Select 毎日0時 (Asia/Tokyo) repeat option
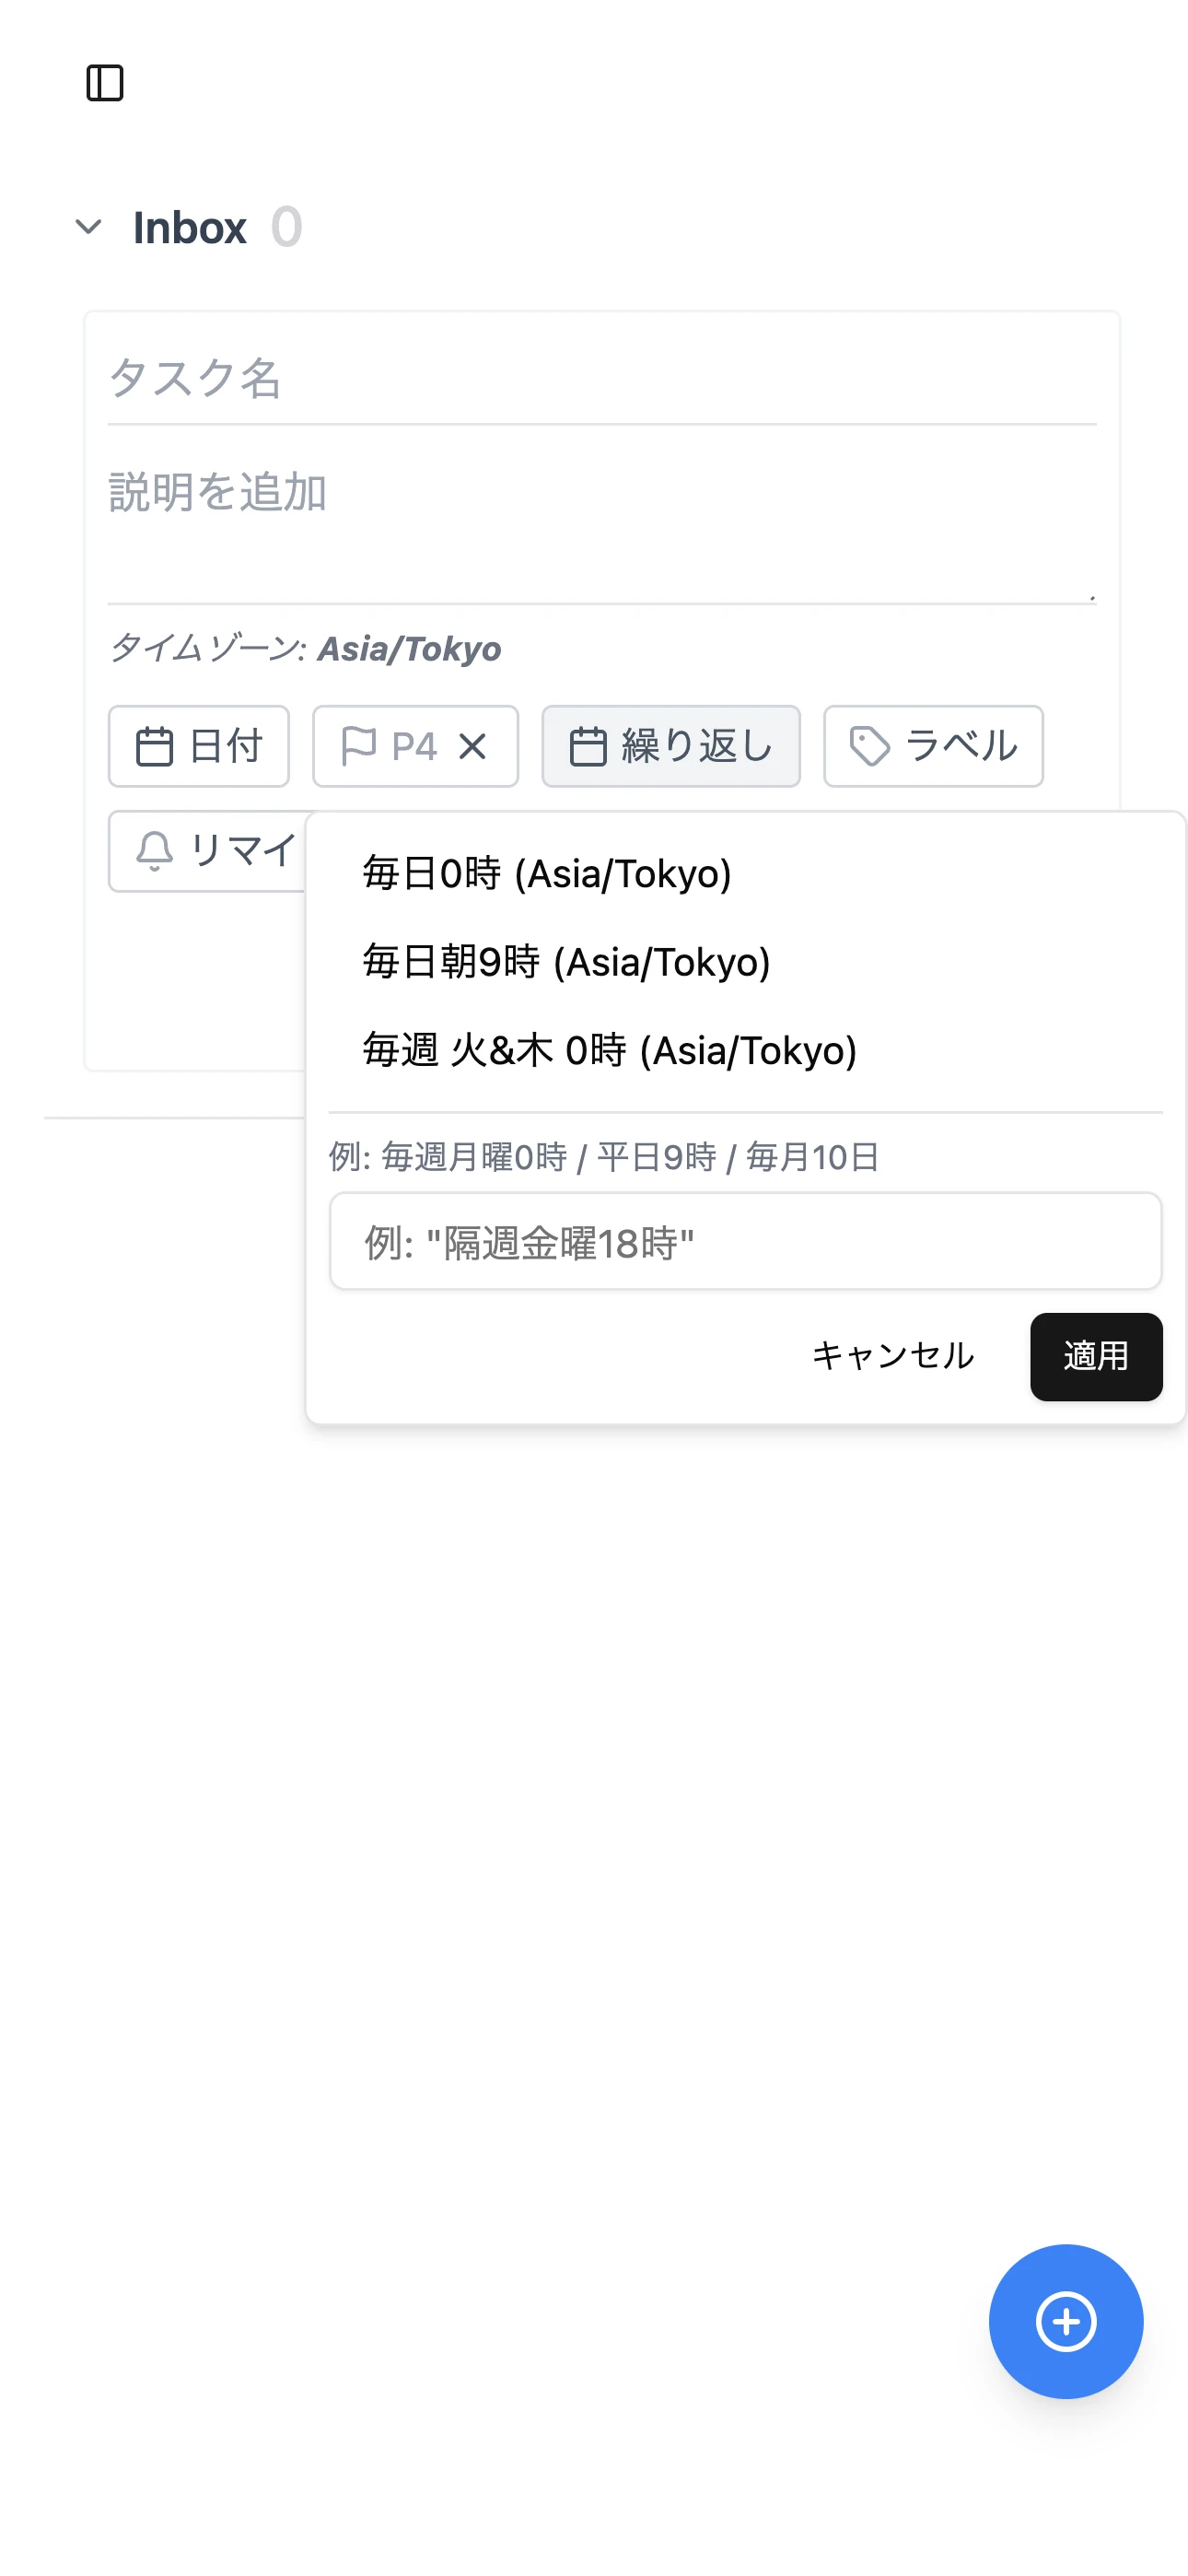Screen dimensions: 1188x2576 coord(547,874)
